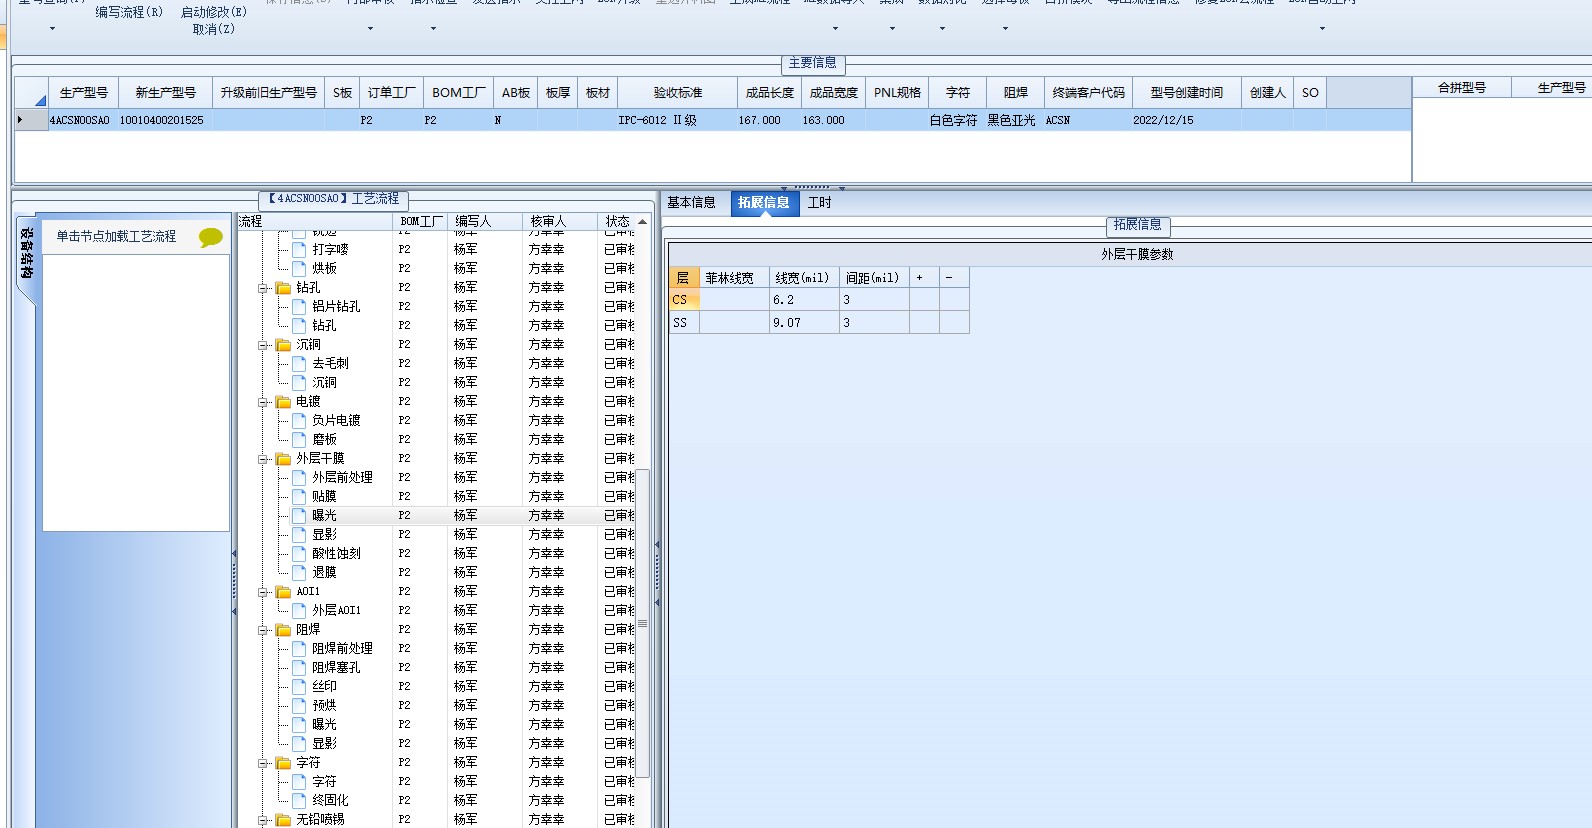This screenshot has width=1592, height=828.
Task: Click the document icon beside 负片电镀
Action: (x=299, y=420)
